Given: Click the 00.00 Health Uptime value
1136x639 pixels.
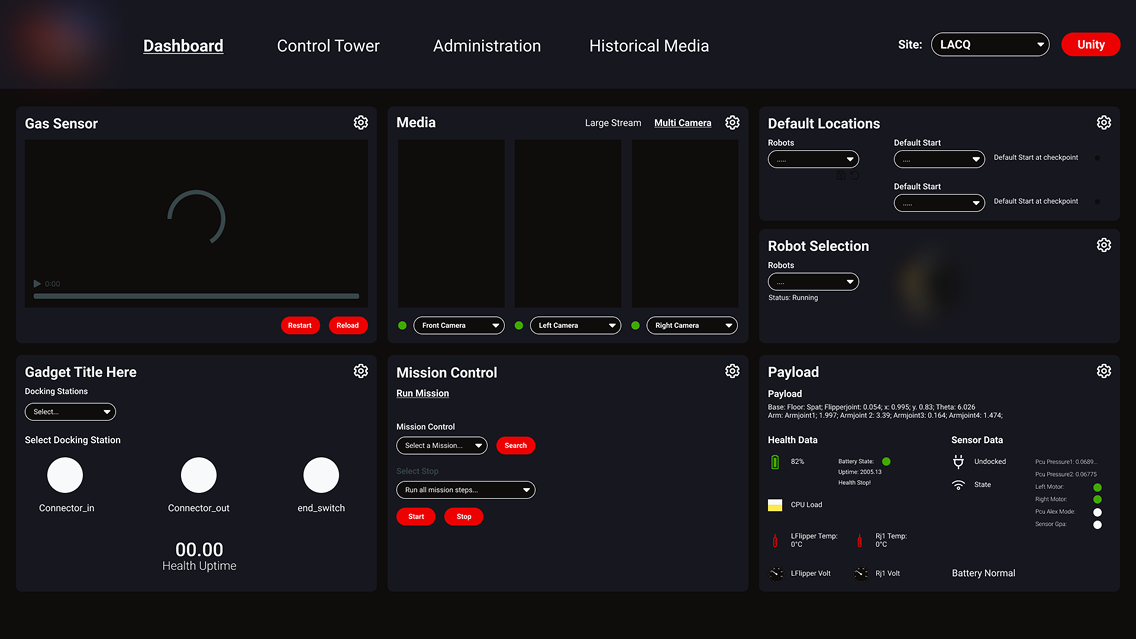Looking at the screenshot, I should click(199, 550).
